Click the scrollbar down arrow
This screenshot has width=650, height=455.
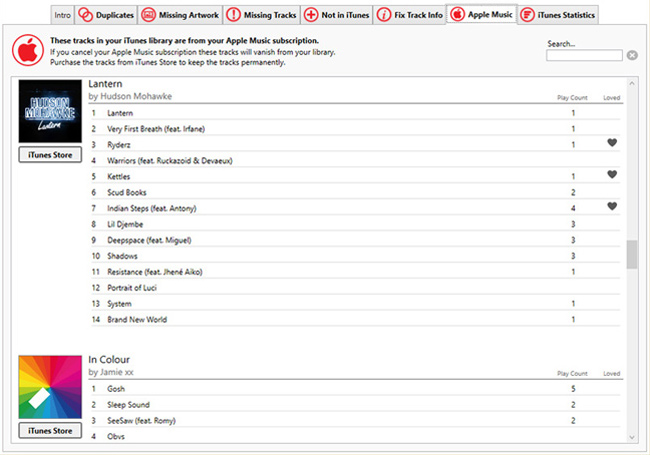click(632, 437)
